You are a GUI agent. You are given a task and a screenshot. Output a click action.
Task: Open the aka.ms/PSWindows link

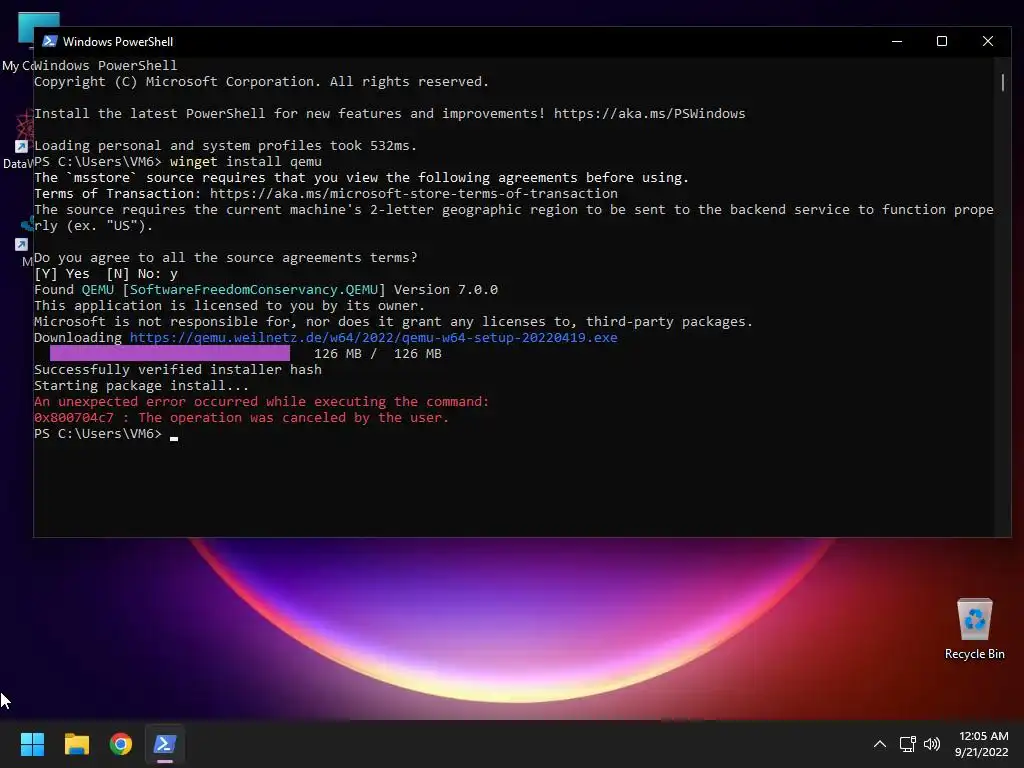click(x=649, y=114)
